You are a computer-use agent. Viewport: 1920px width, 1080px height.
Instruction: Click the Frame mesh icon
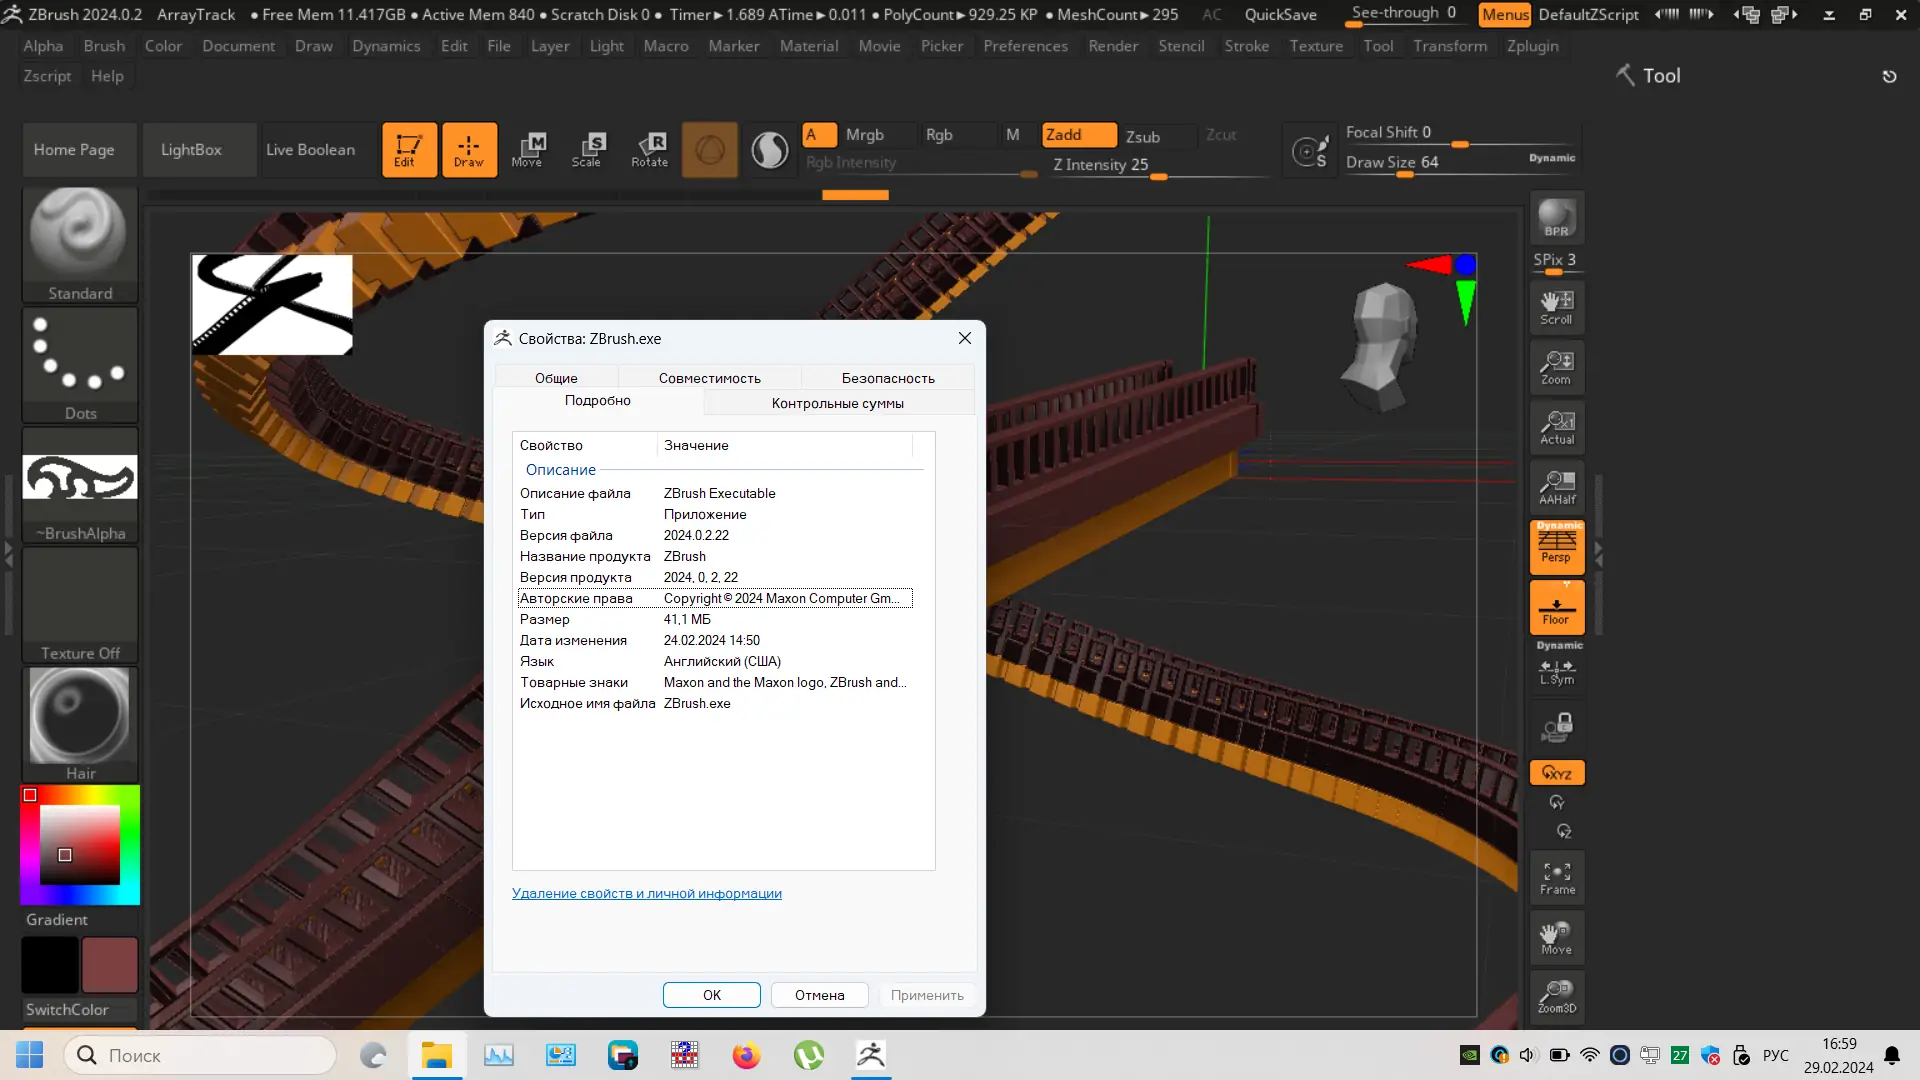point(1556,878)
